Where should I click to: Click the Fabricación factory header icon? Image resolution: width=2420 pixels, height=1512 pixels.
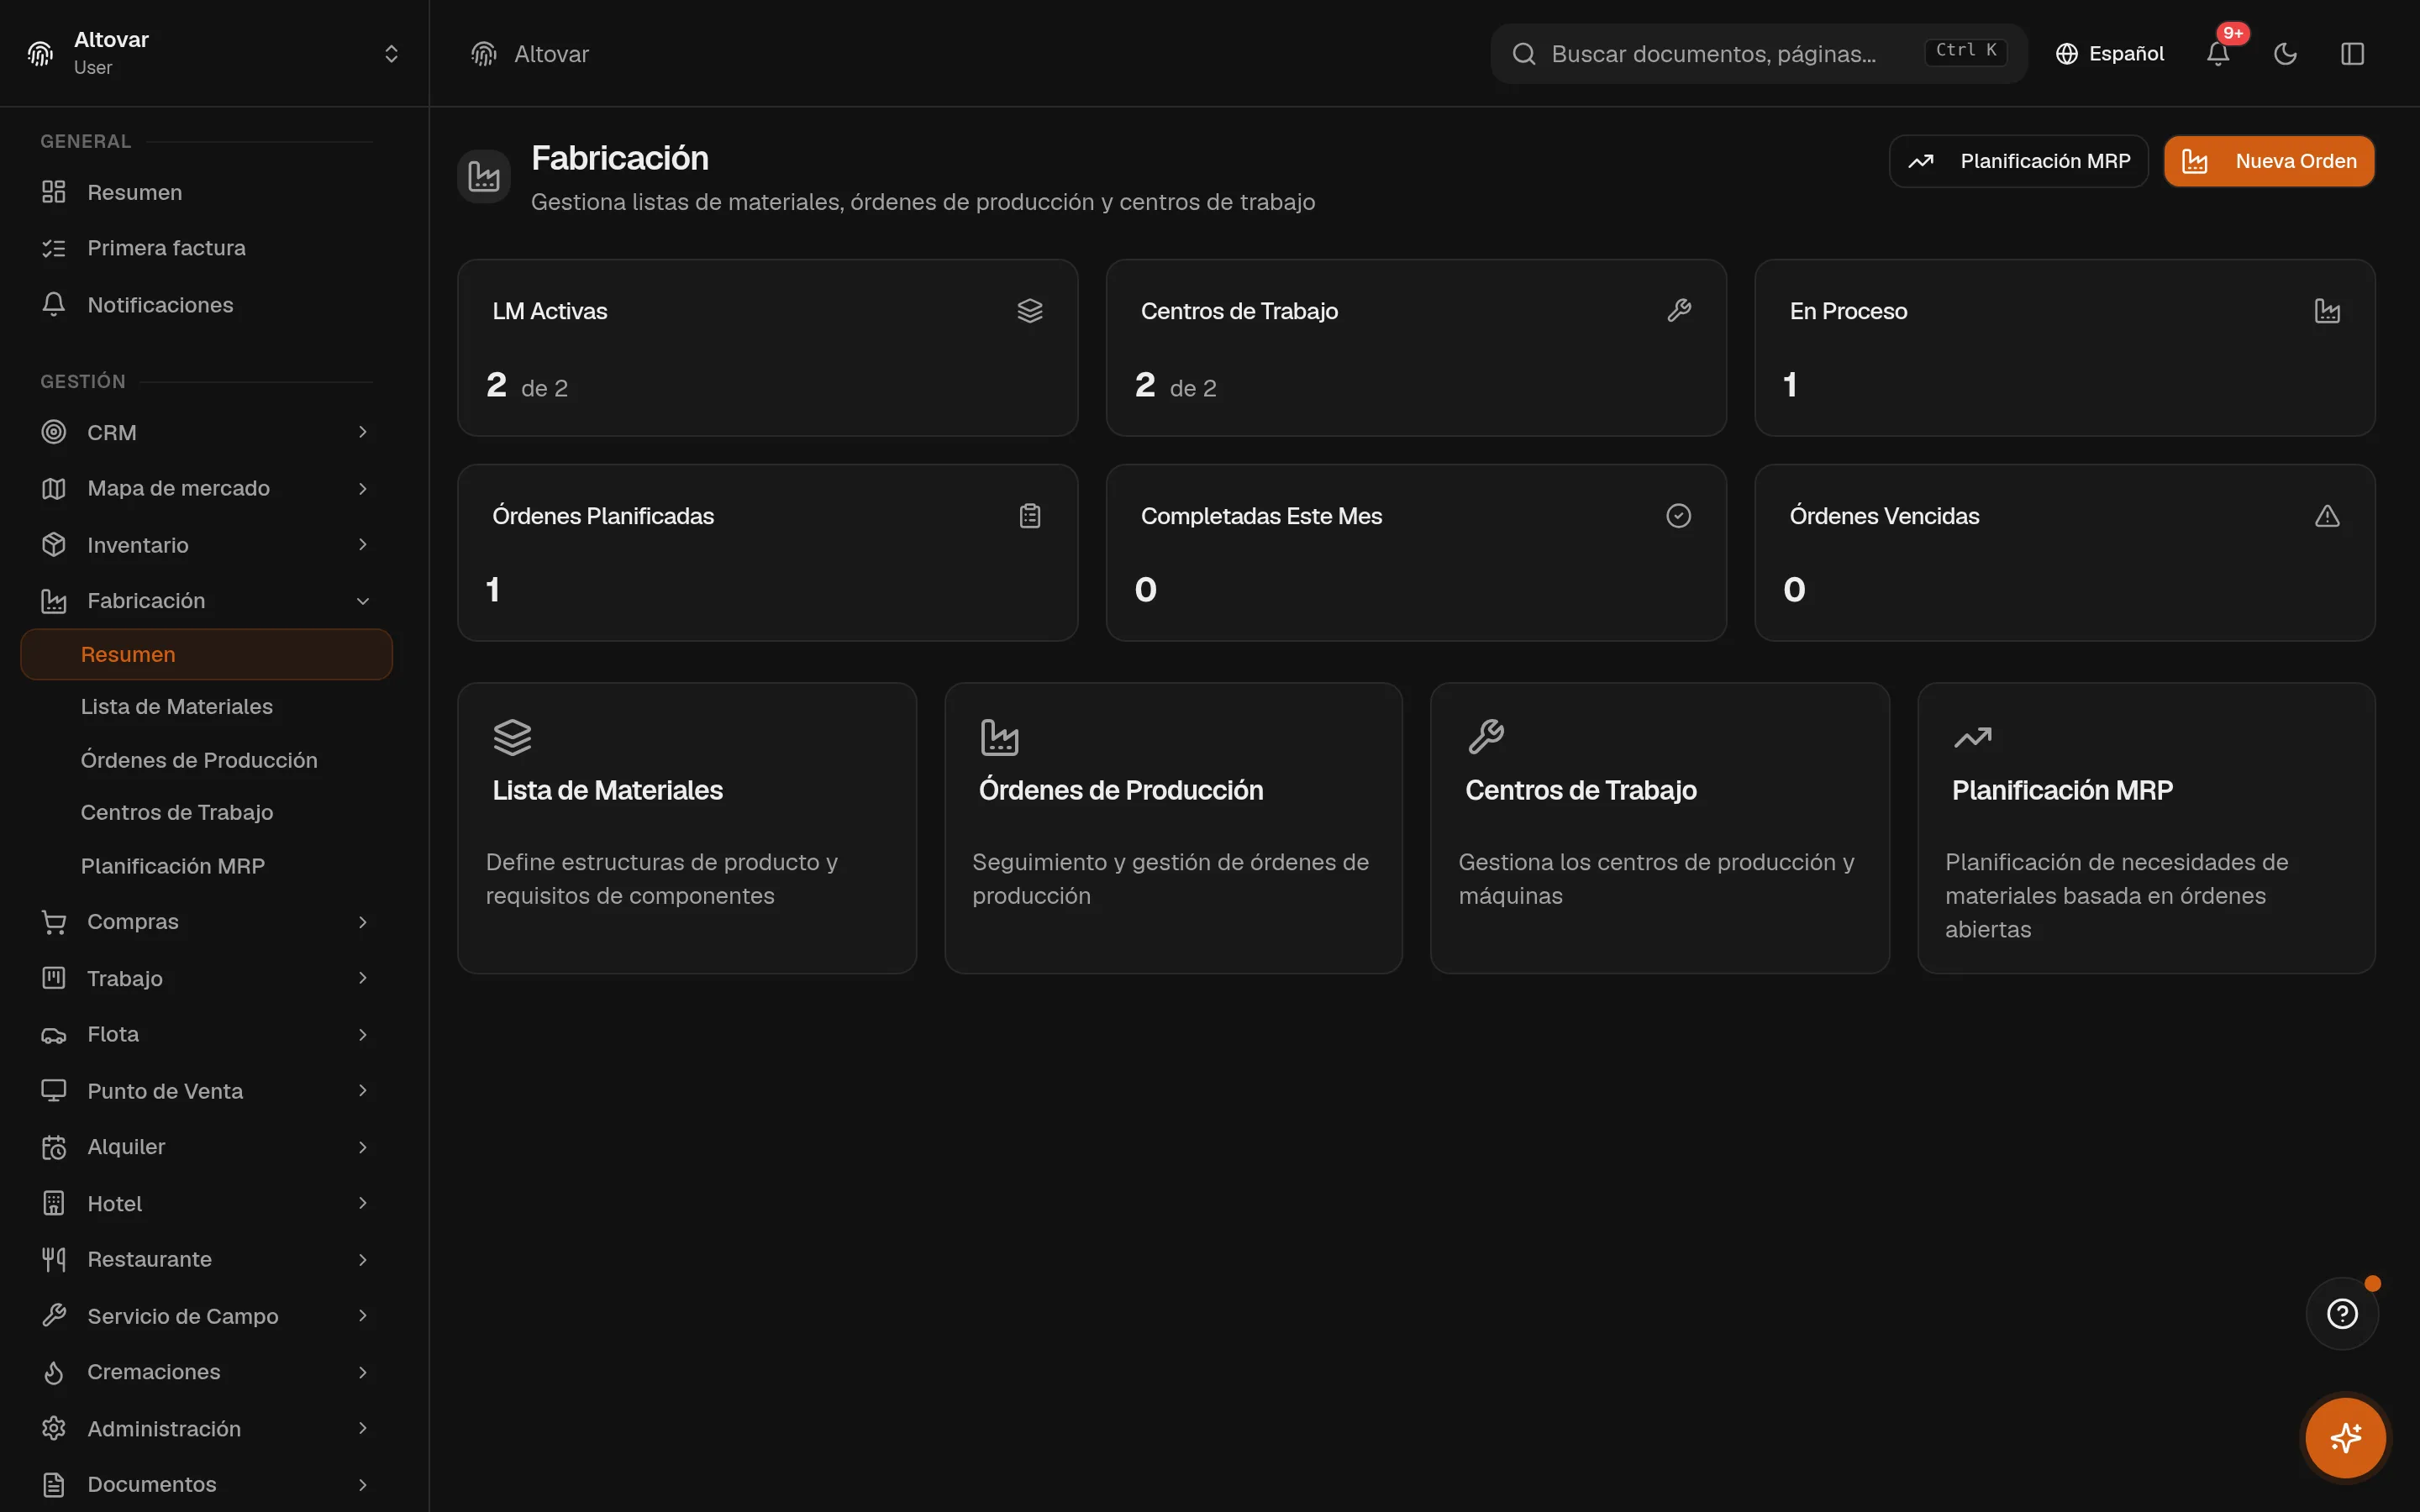[x=484, y=177]
